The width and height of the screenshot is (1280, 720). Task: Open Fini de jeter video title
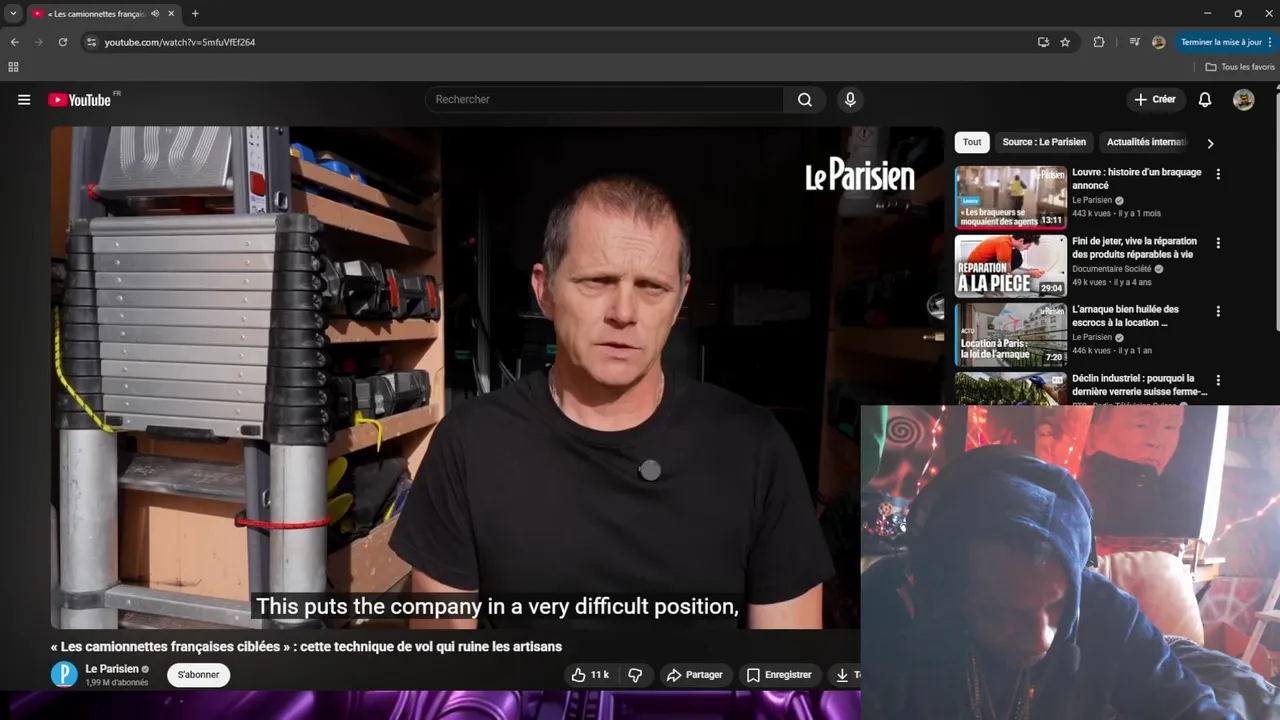1135,248
